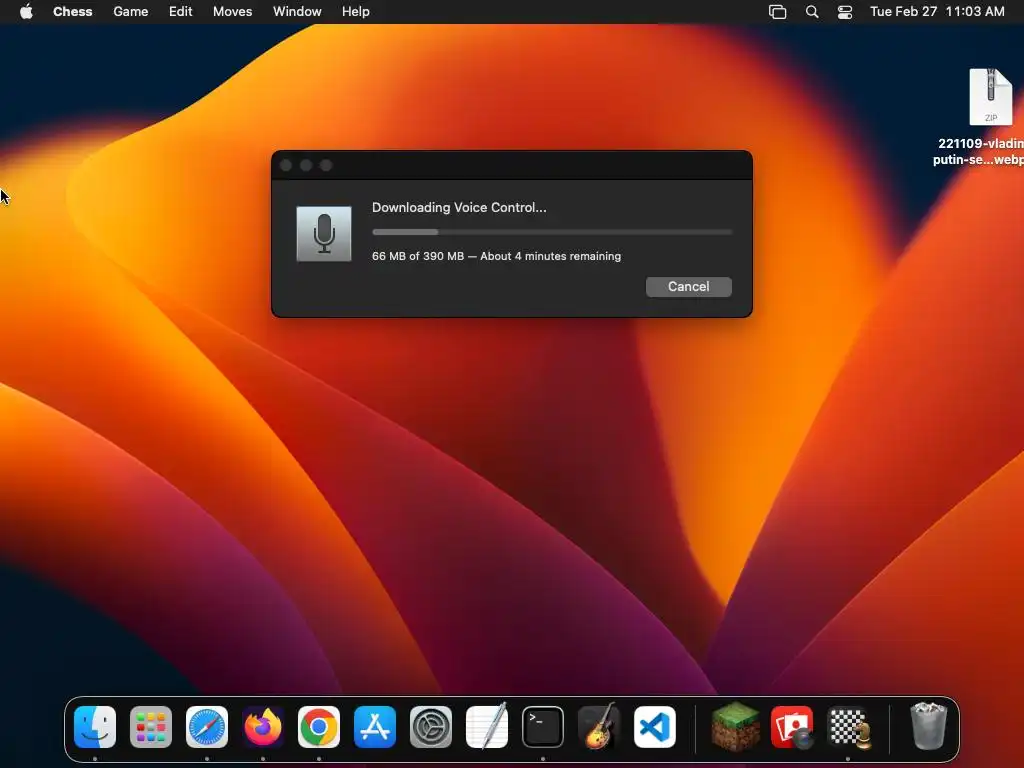Open Stage Manager from menu bar
The height and width of the screenshot is (768, 1024).
pos(777,12)
